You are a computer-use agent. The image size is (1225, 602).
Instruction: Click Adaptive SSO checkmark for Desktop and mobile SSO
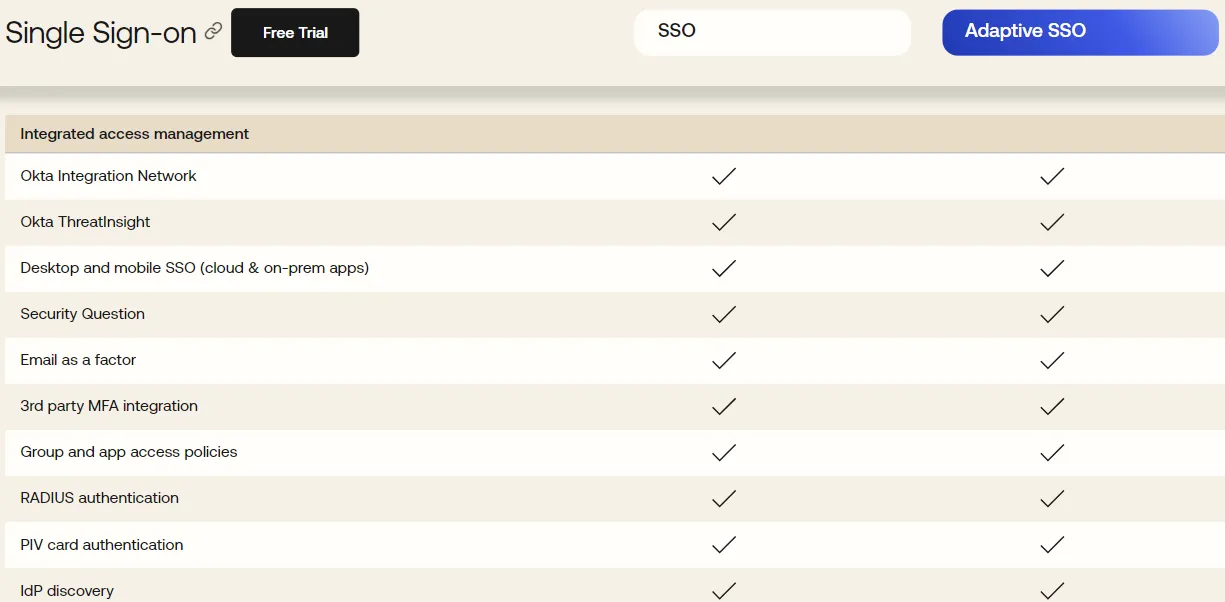click(1052, 268)
